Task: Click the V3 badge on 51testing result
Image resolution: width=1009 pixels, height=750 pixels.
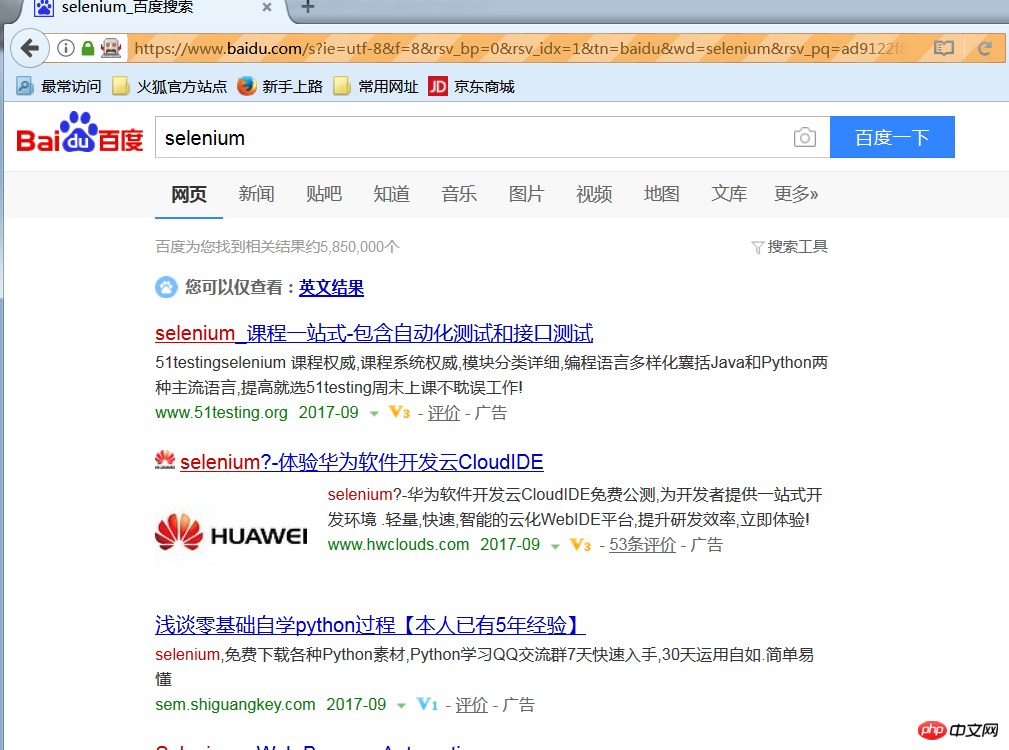Action: [x=400, y=412]
